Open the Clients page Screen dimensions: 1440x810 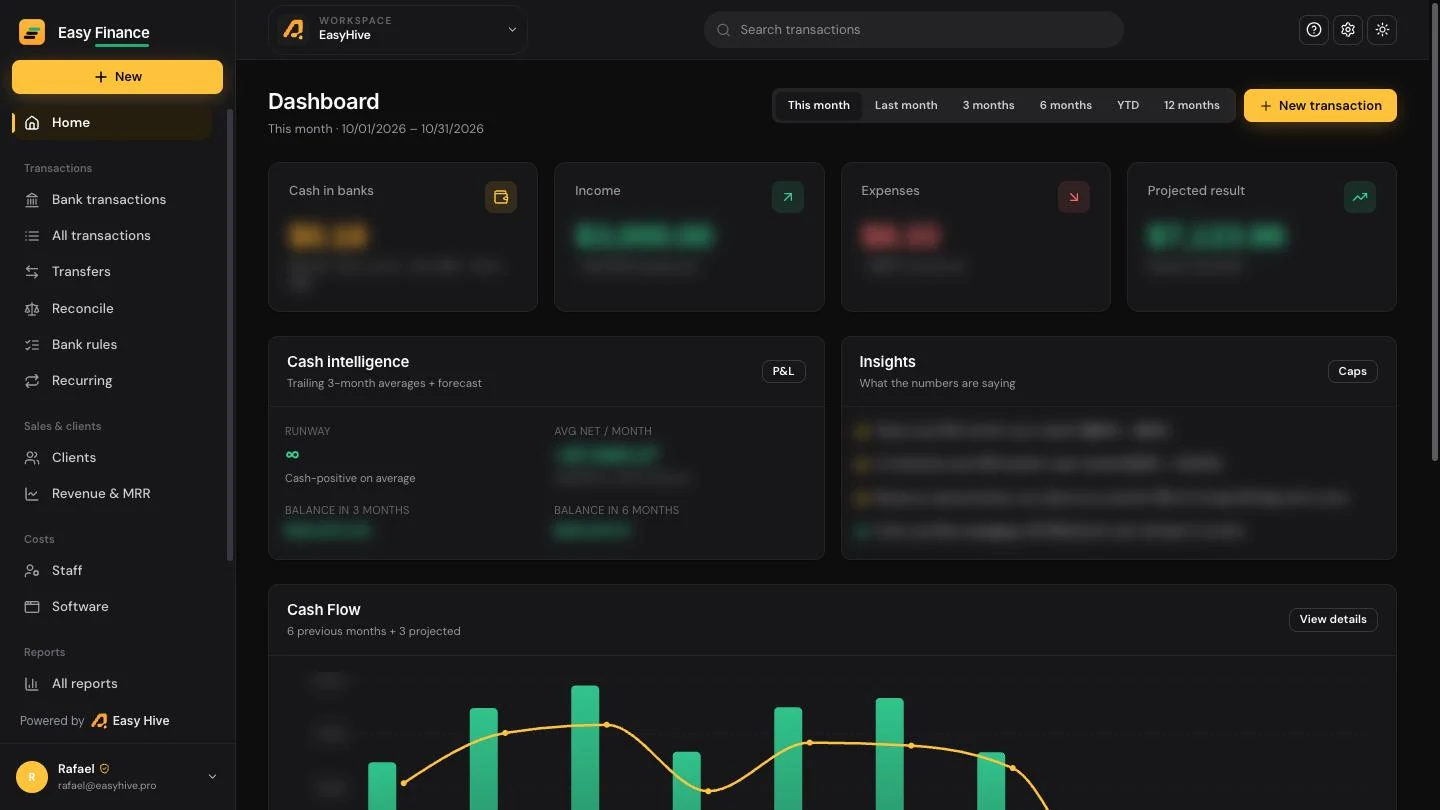(112, 458)
